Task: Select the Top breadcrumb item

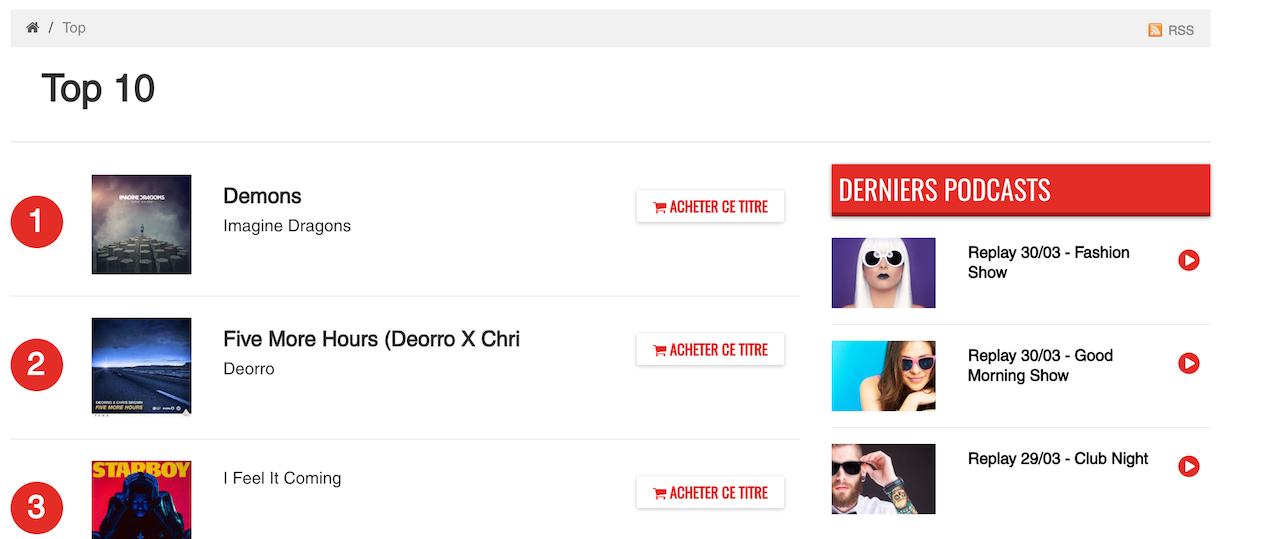Action: 74,28
